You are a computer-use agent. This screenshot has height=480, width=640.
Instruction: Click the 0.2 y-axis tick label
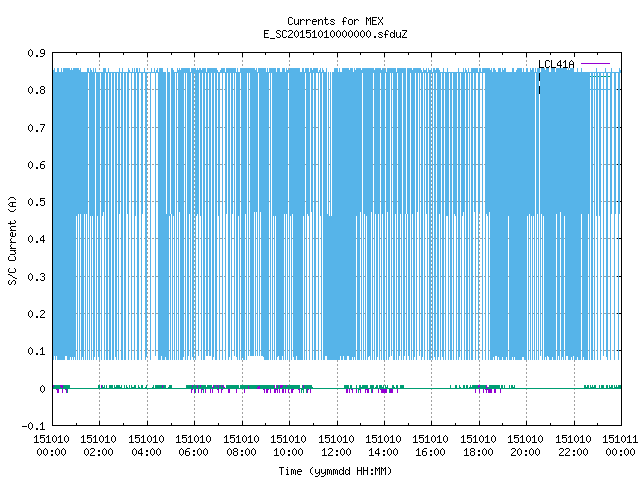(x=36, y=314)
